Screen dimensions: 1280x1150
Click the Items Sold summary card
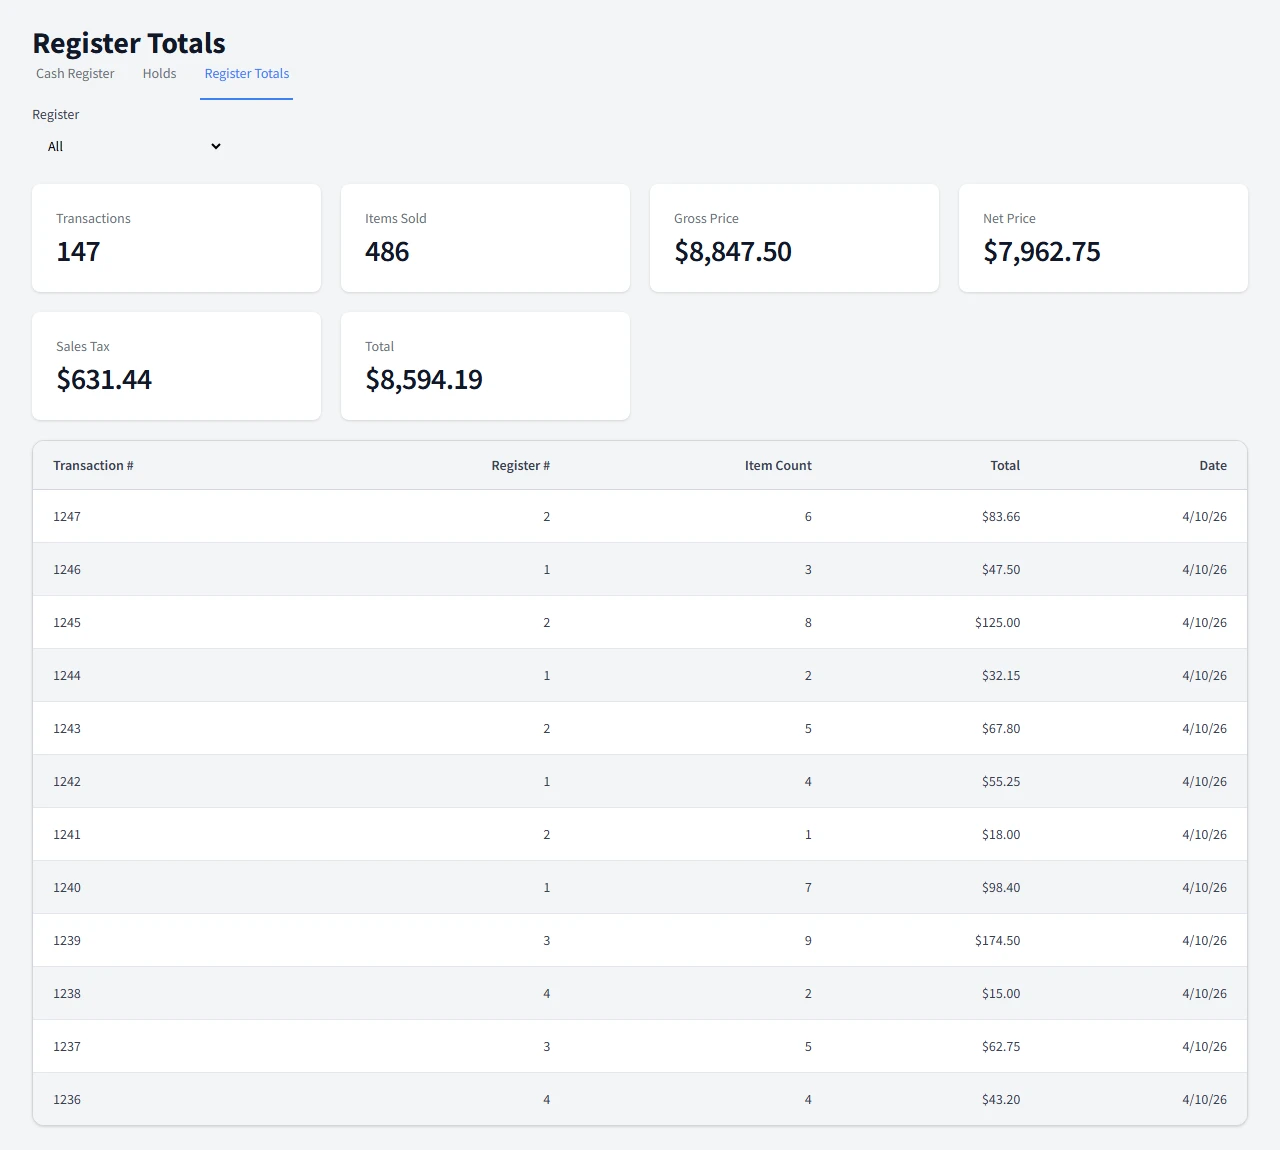(x=485, y=238)
